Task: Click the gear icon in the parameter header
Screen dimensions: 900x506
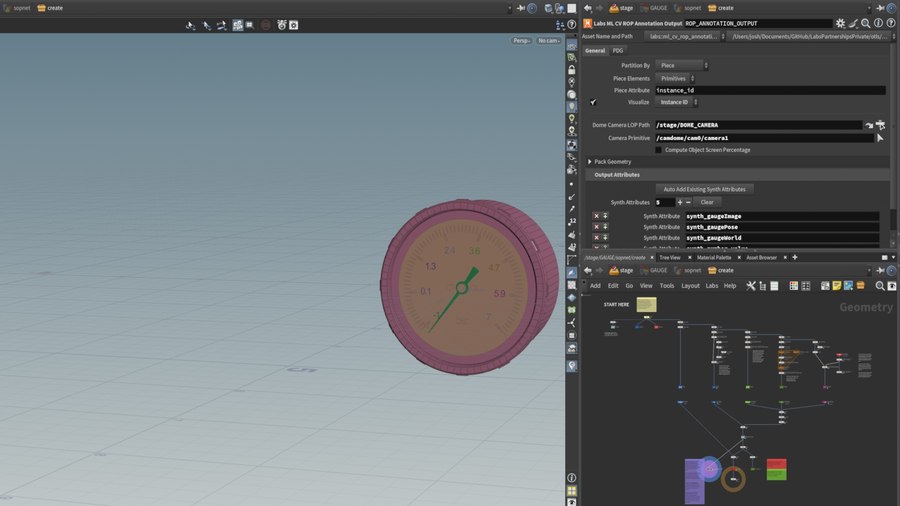Action: click(x=840, y=23)
